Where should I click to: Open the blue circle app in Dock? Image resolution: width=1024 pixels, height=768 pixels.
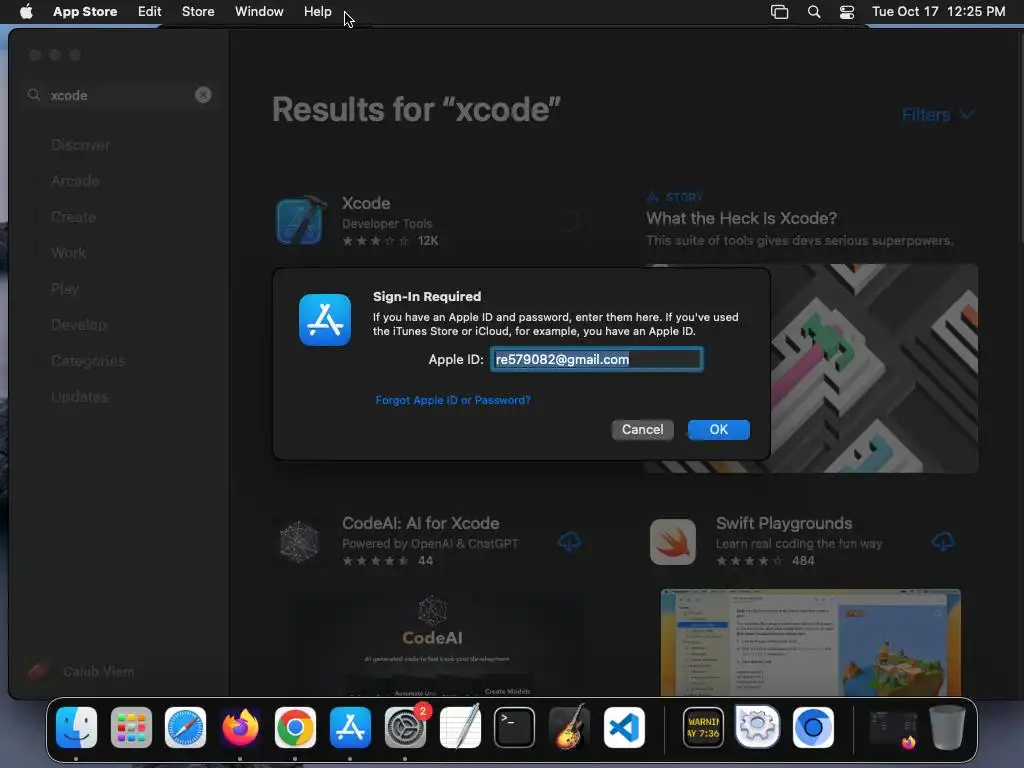[x=813, y=728]
